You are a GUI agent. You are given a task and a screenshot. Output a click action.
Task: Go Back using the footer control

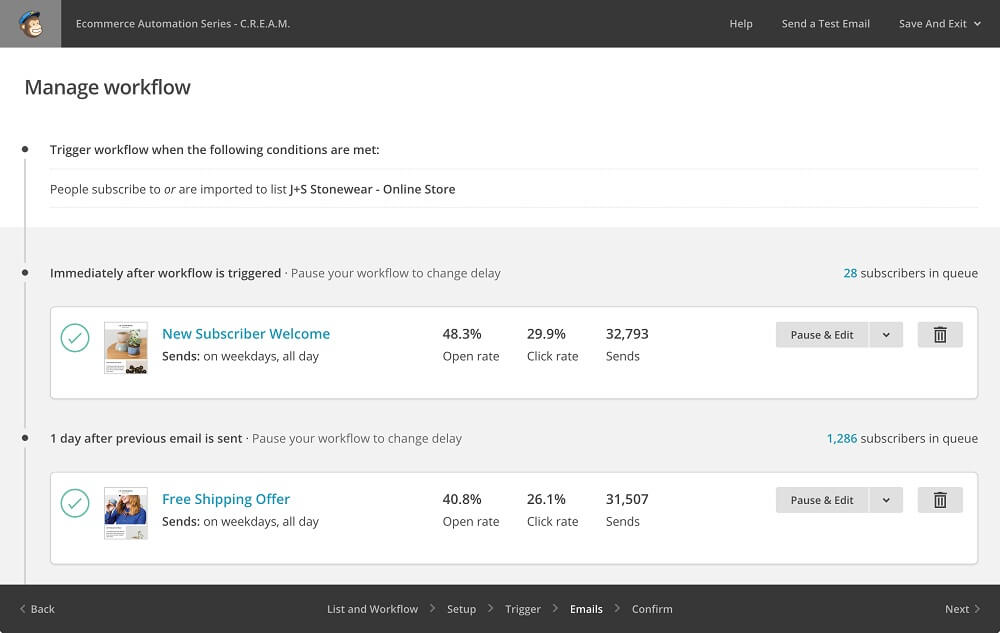point(36,608)
